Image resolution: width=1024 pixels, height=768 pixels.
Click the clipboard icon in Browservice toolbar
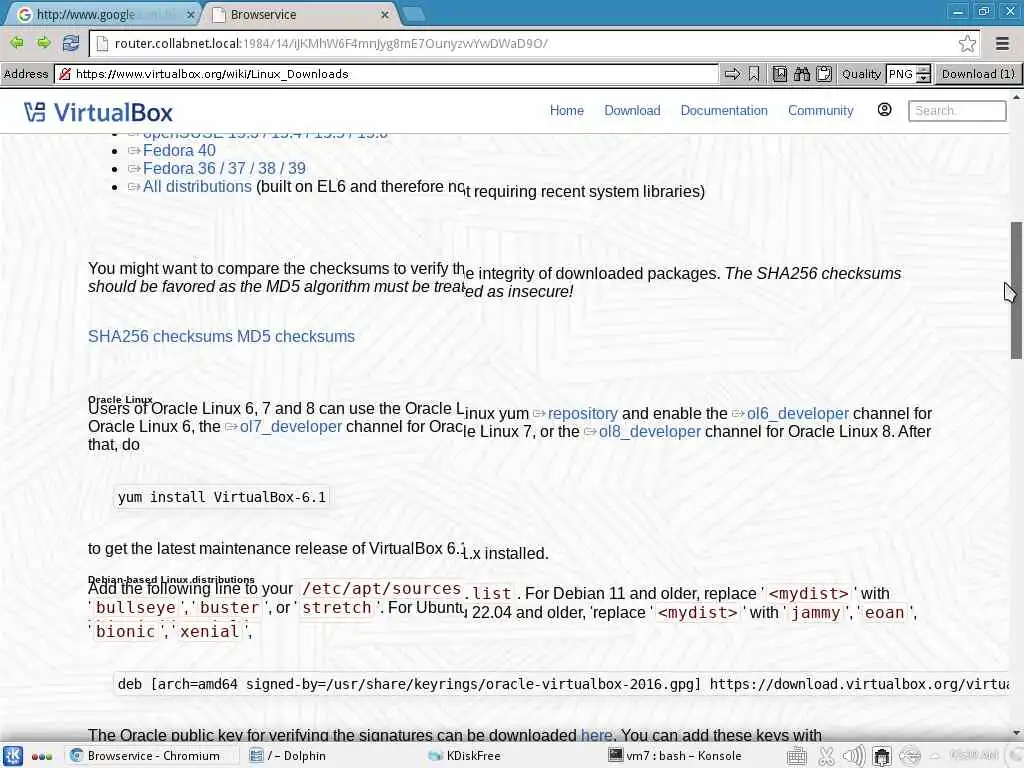pyautogui.click(x=824, y=74)
